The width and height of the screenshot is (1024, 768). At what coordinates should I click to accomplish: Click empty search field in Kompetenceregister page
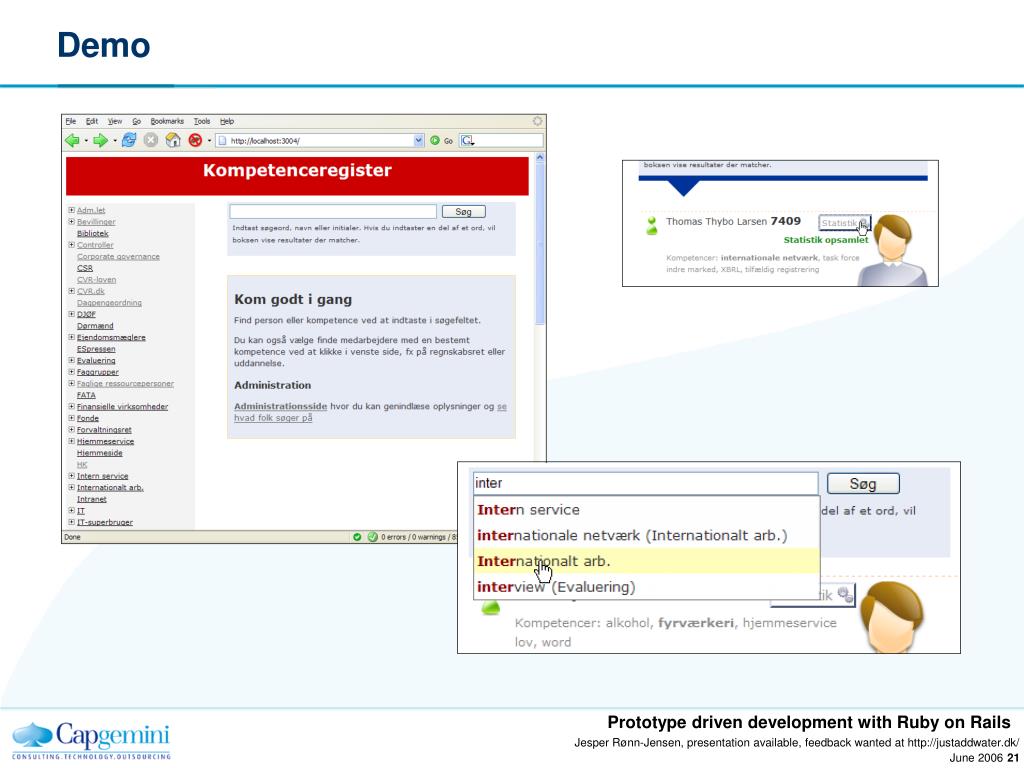coord(333,212)
